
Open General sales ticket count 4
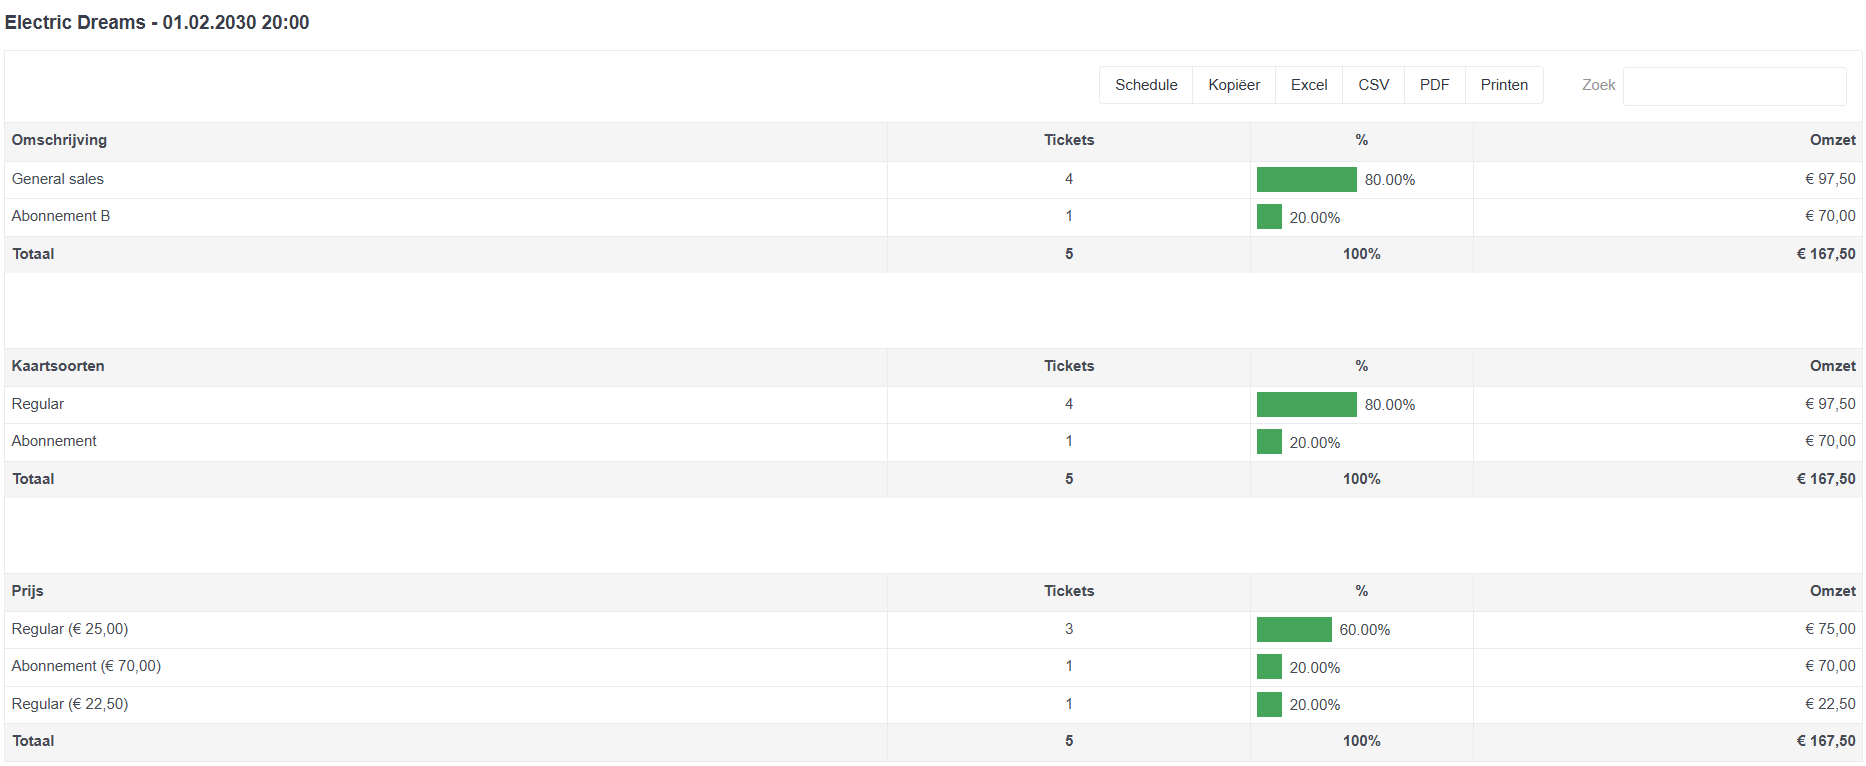(x=1069, y=179)
